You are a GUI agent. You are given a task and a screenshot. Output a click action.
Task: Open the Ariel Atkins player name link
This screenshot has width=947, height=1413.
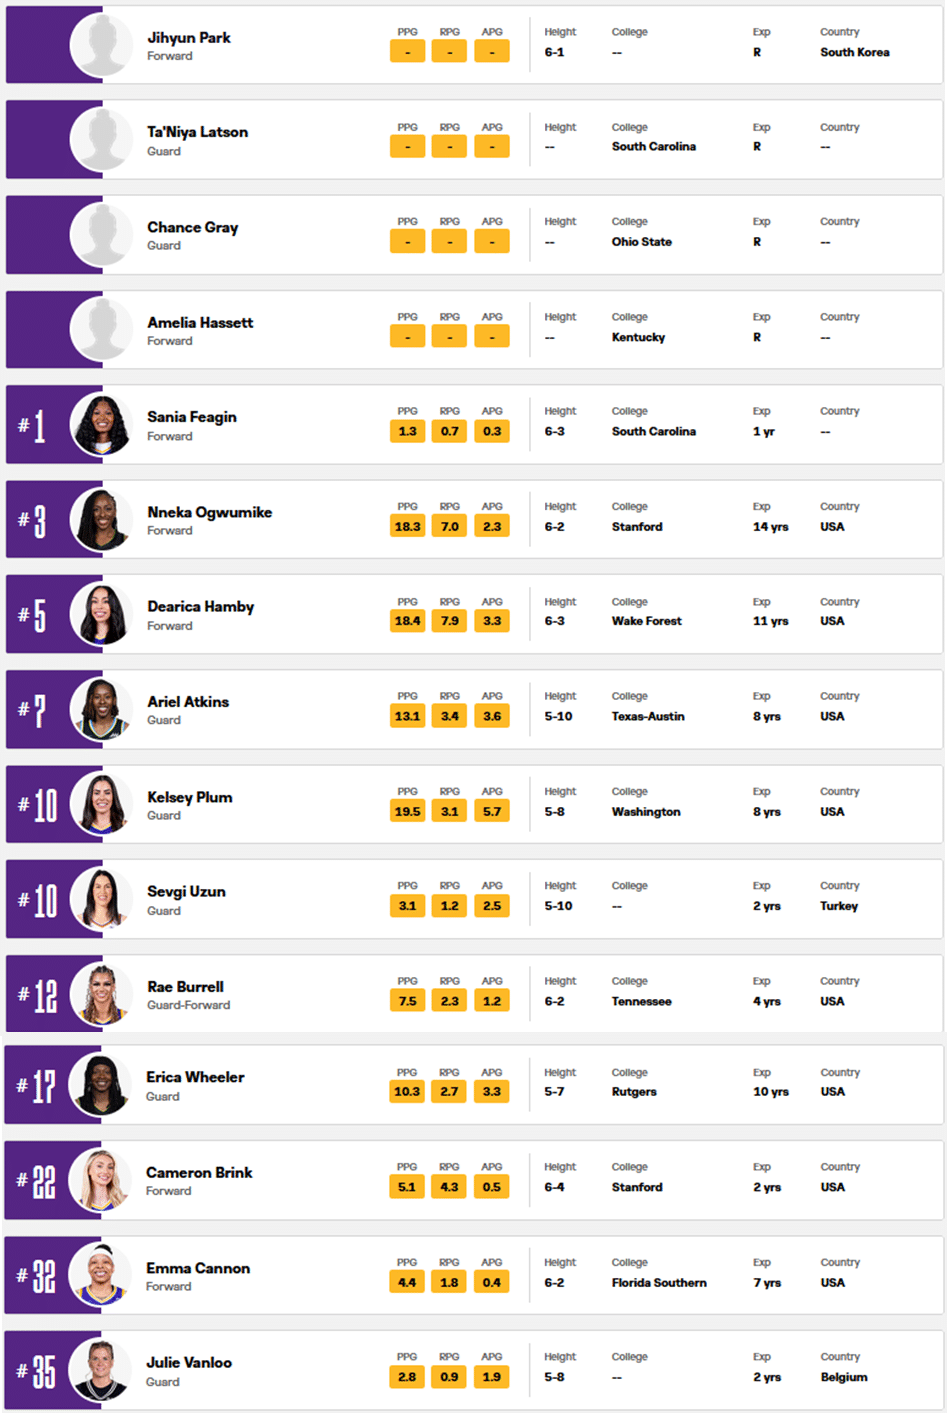tap(188, 702)
